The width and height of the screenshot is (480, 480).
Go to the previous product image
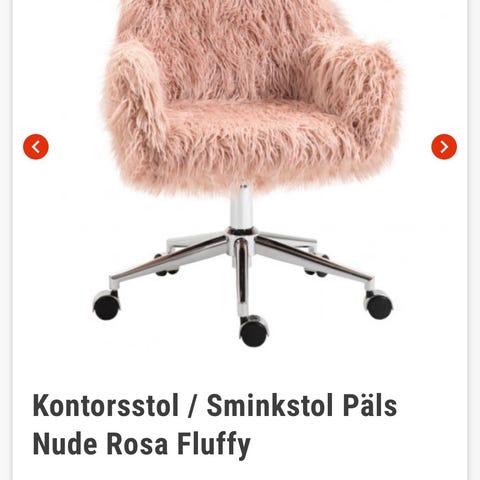(x=36, y=147)
